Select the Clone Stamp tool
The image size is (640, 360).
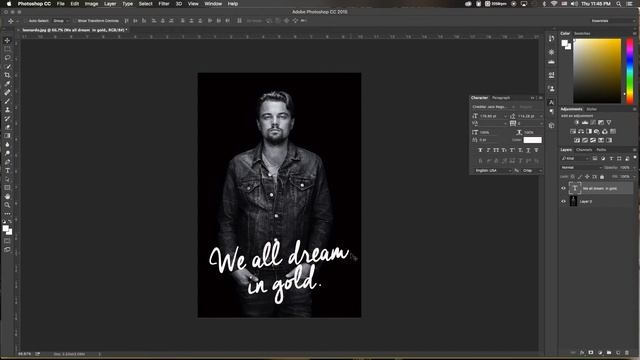click(7, 110)
